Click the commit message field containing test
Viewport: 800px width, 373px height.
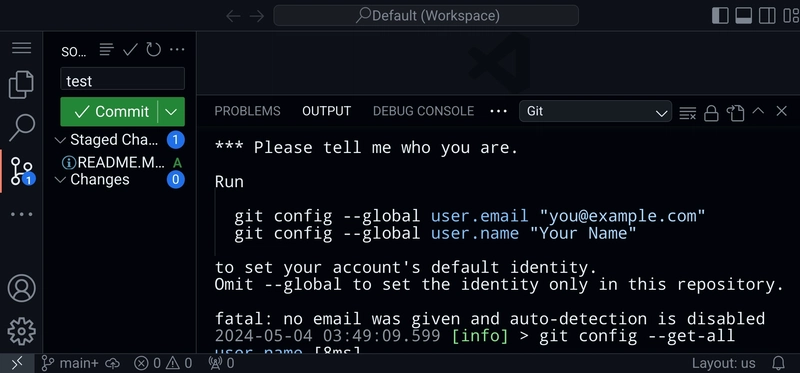pos(122,80)
